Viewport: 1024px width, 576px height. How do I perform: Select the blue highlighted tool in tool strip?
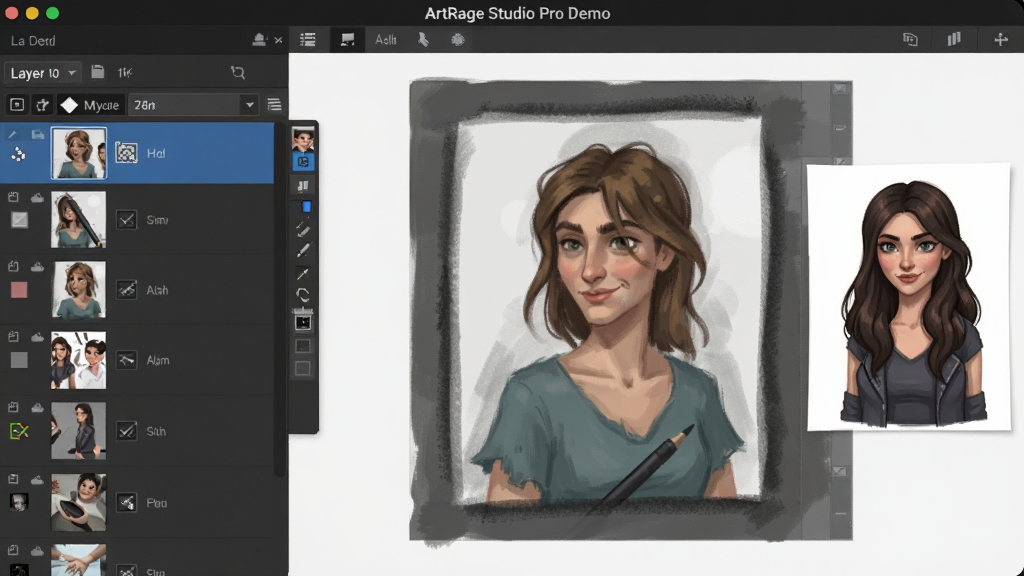coord(303,162)
